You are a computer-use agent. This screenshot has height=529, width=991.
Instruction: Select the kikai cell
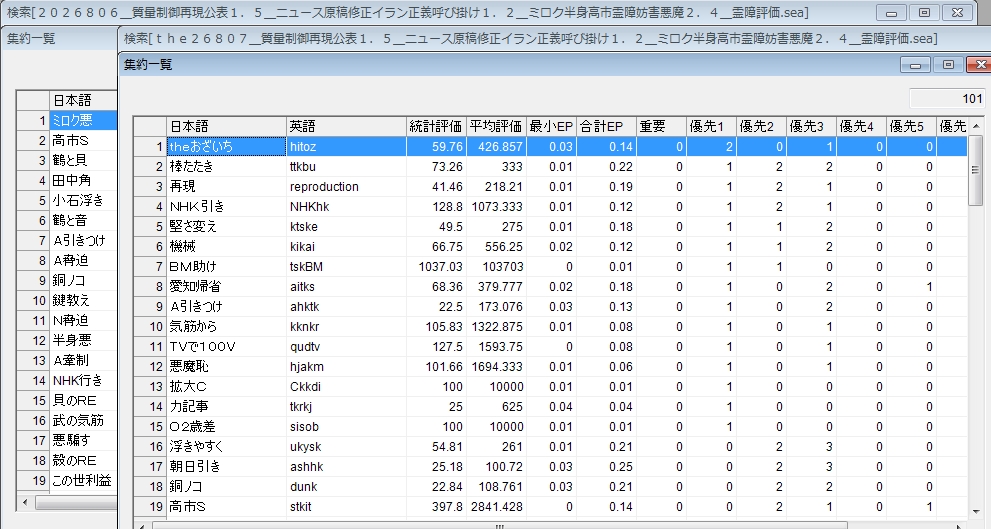[x=346, y=246]
